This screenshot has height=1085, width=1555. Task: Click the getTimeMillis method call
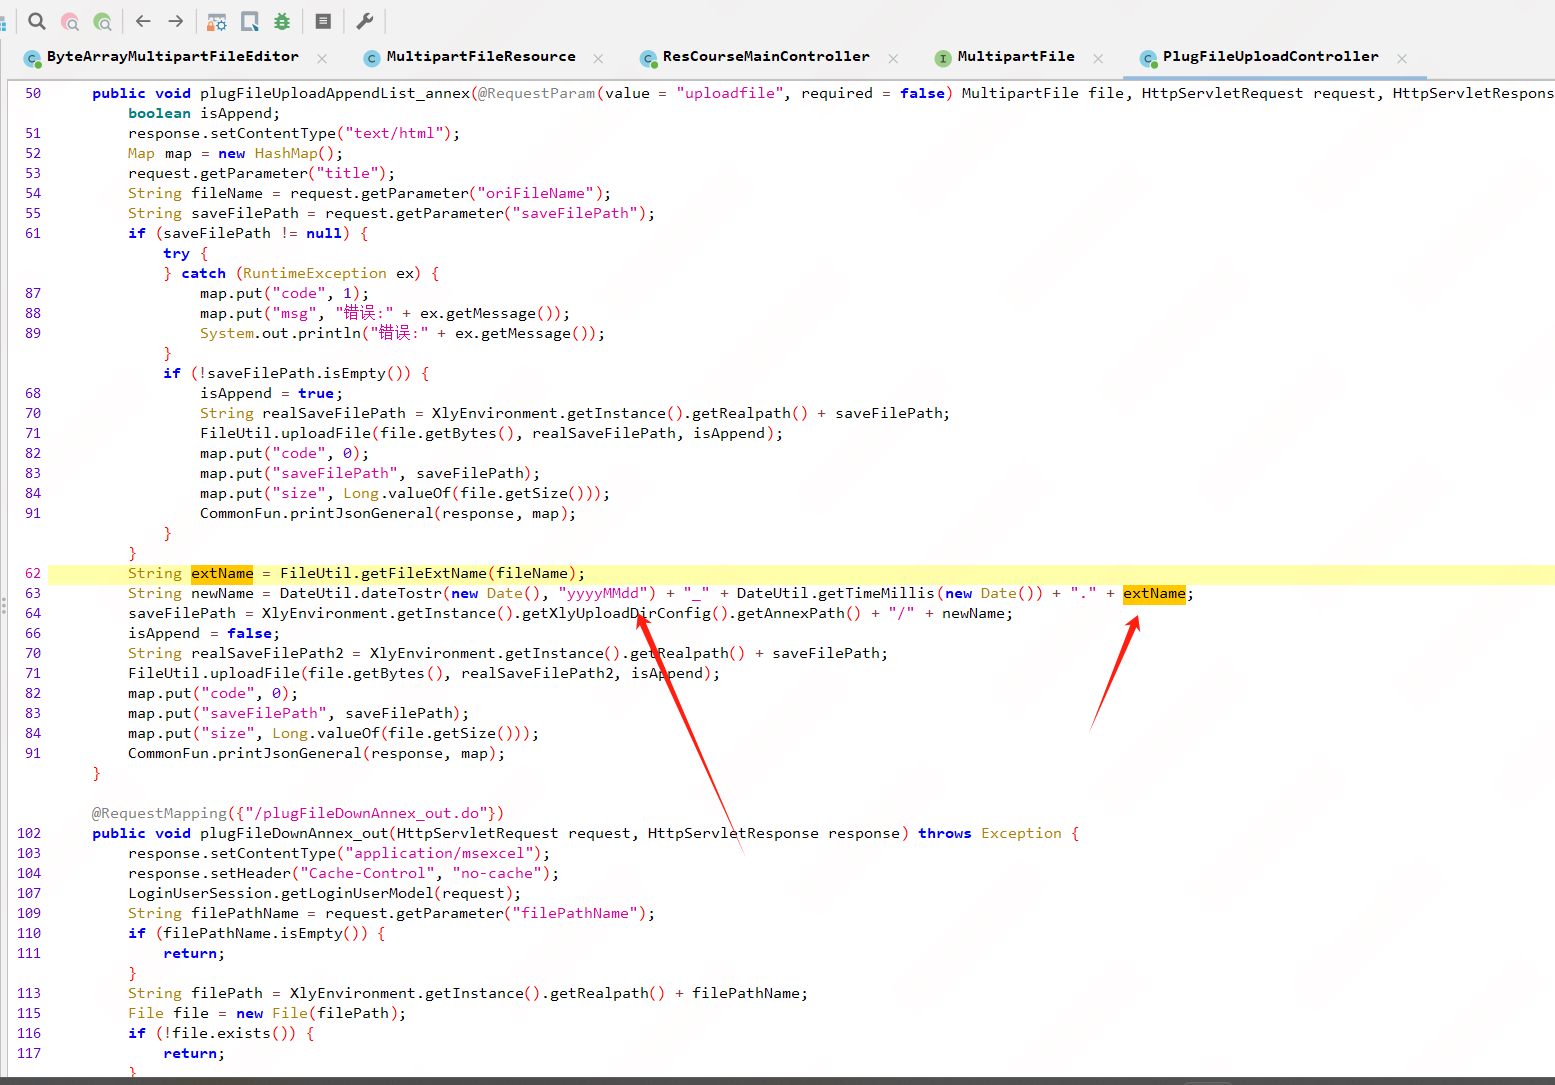876,593
